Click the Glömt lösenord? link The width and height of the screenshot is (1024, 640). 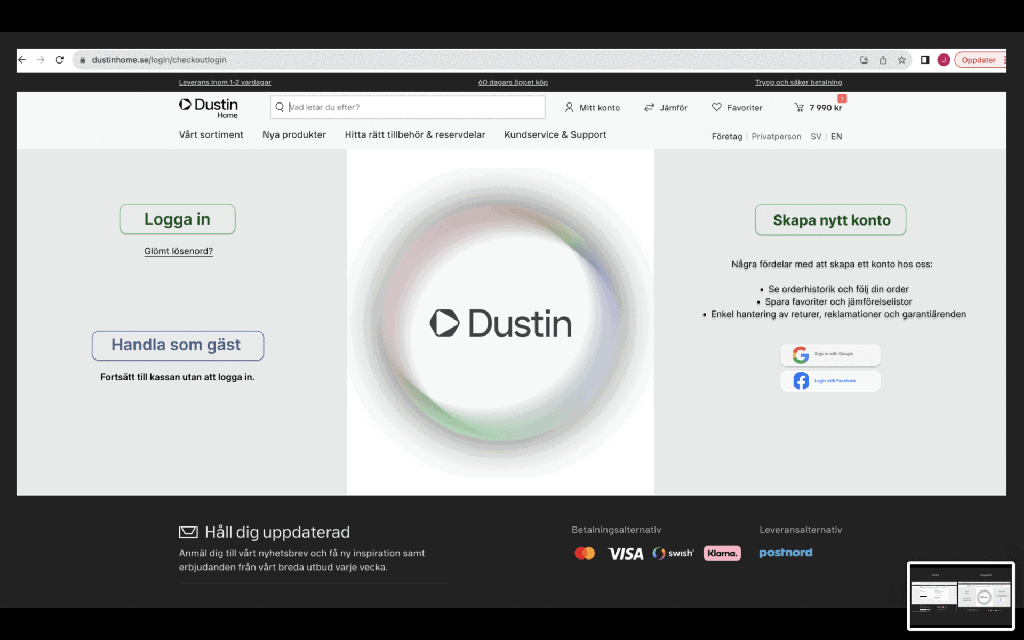point(178,251)
